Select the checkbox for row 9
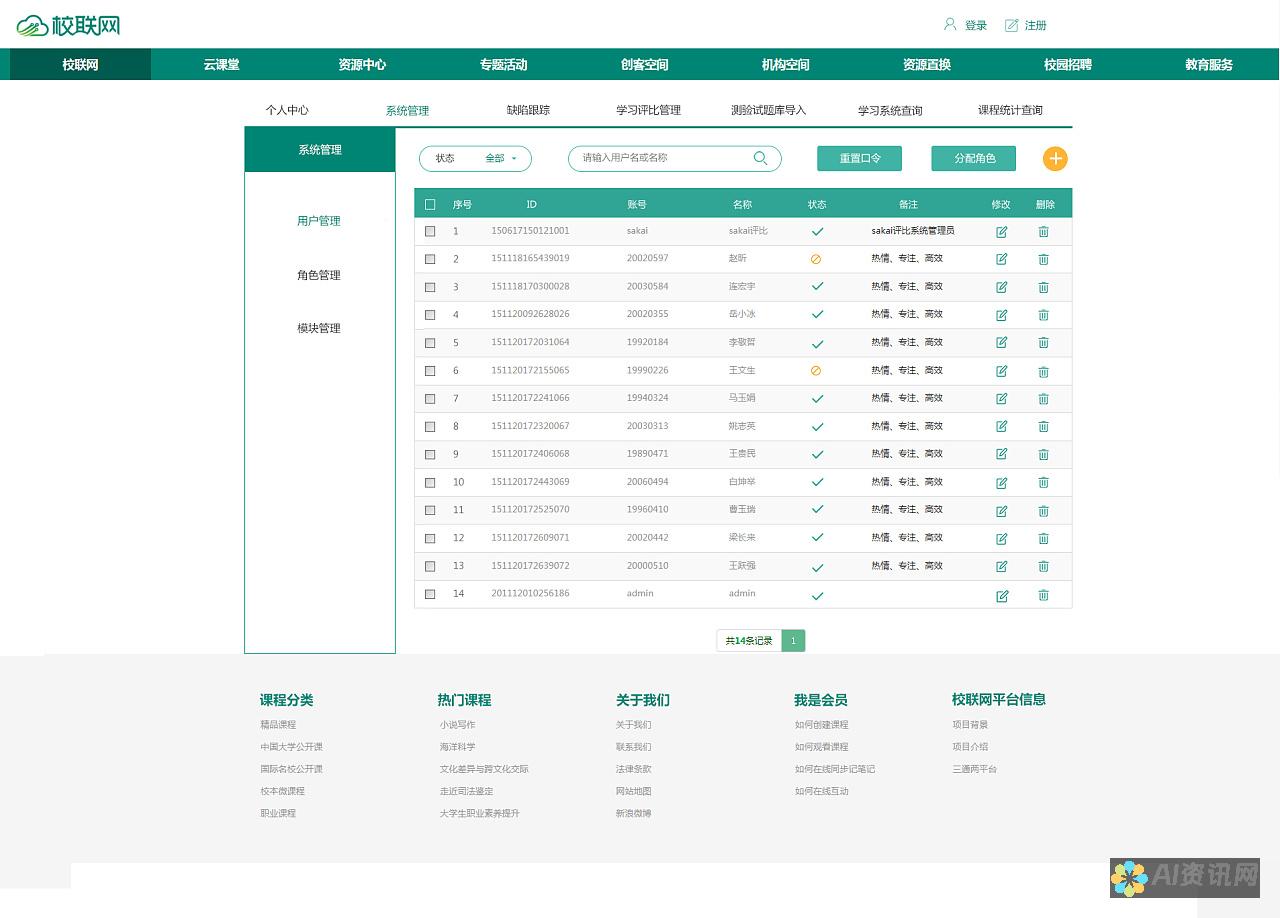Viewport: 1280px width, 918px height. pos(430,454)
